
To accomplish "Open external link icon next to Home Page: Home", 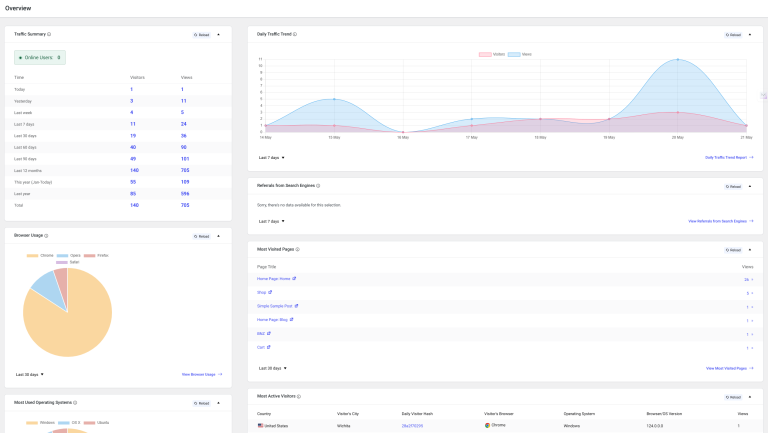I will point(294,279).
